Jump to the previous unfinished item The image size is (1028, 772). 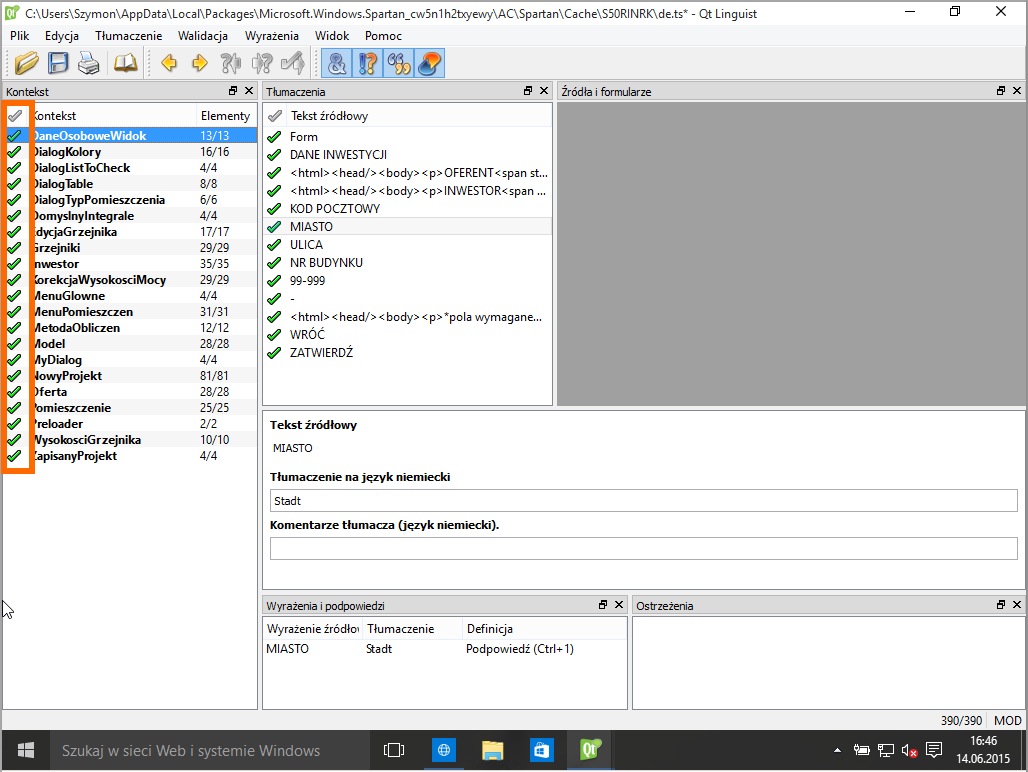click(231, 63)
